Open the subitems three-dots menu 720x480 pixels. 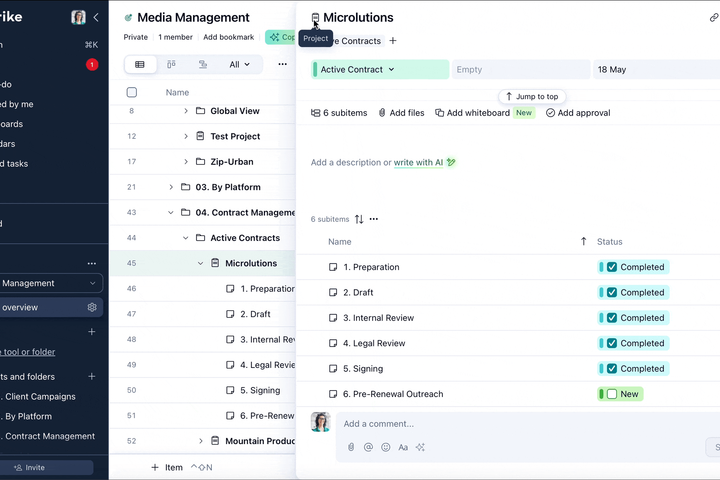click(x=374, y=219)
